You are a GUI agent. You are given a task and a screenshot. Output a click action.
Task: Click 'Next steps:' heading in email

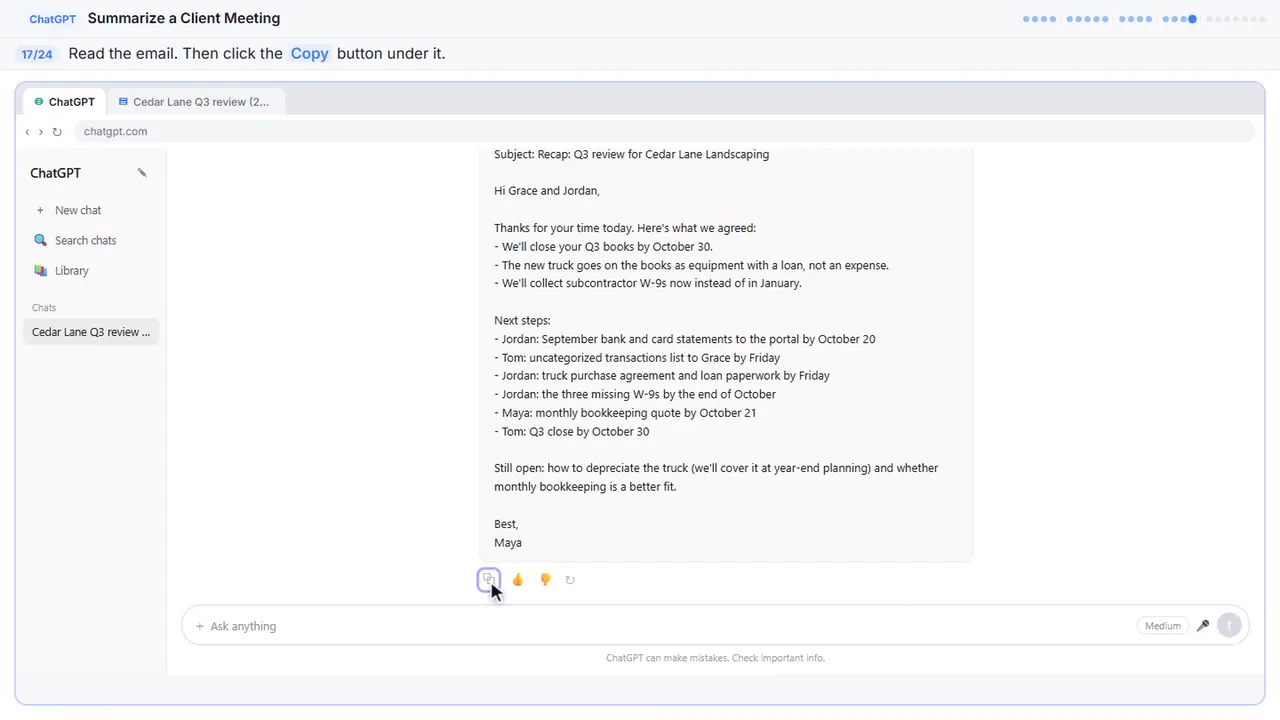[x=522, y=321]
